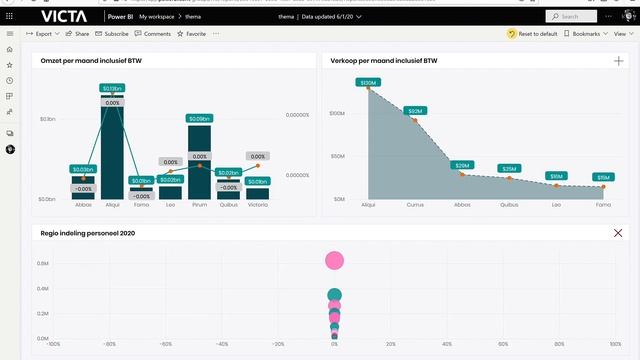The width and height of the screenshot is (640, 360).
Task: Open toolbar more options ellipsis
Action: pos(216,33)
